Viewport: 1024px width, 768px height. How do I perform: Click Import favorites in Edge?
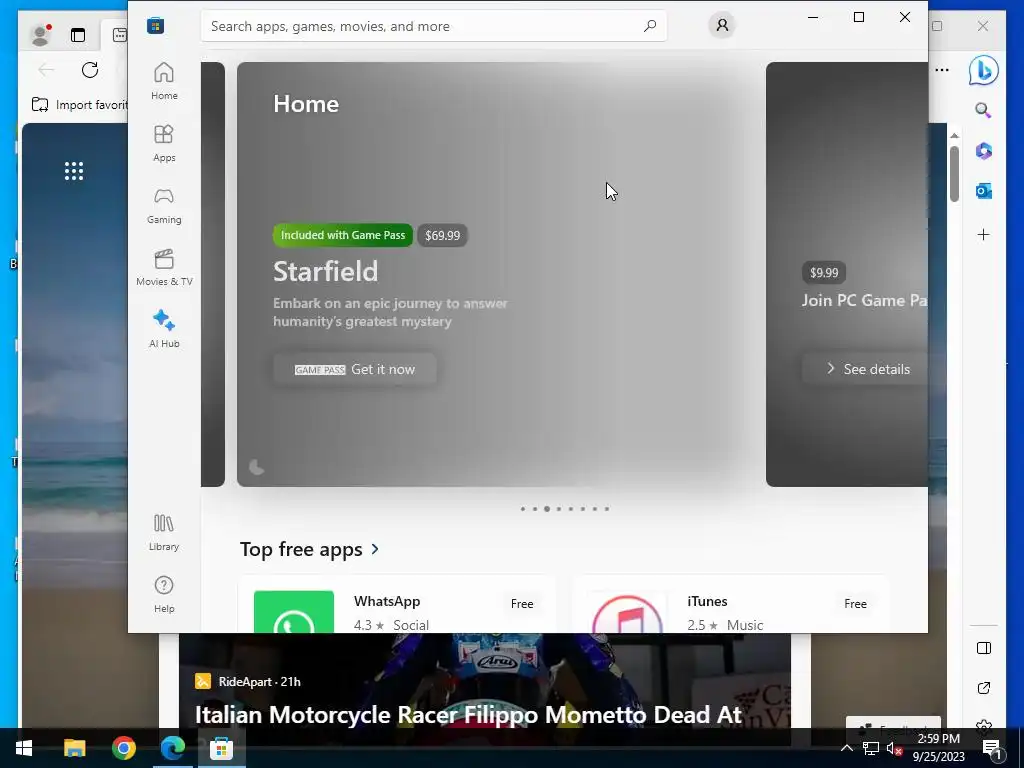pyautogui.click(x=80, y=104)
